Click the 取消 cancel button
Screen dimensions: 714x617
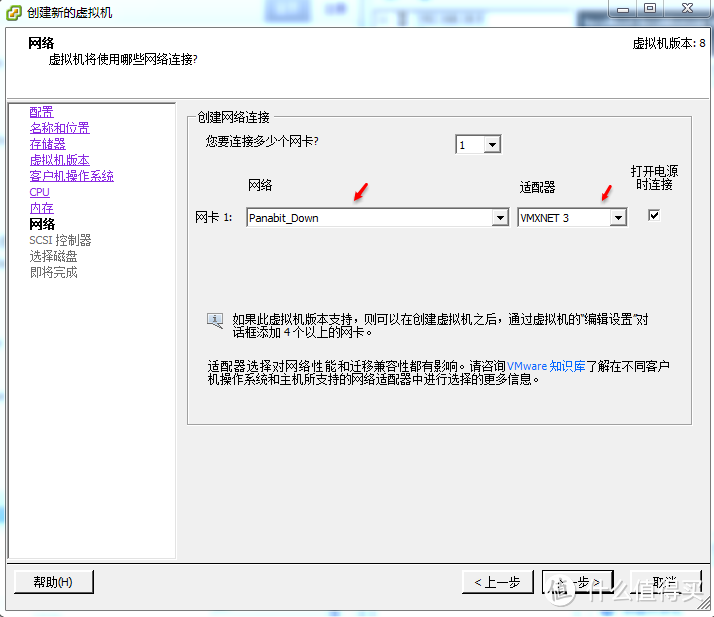click(665, 582)
